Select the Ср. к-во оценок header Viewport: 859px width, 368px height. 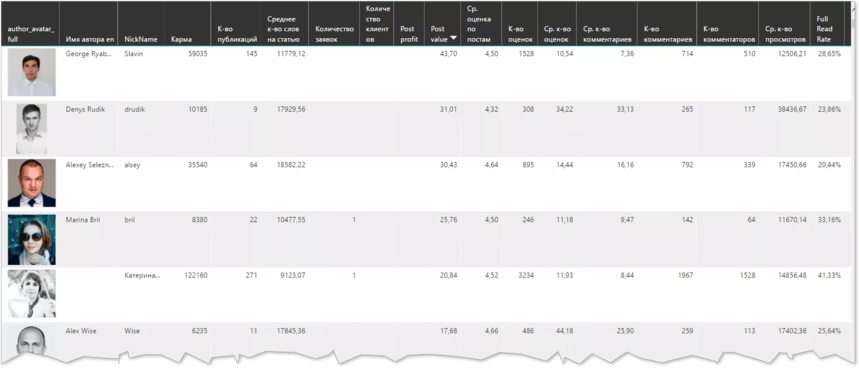click(x=558, y=34)
